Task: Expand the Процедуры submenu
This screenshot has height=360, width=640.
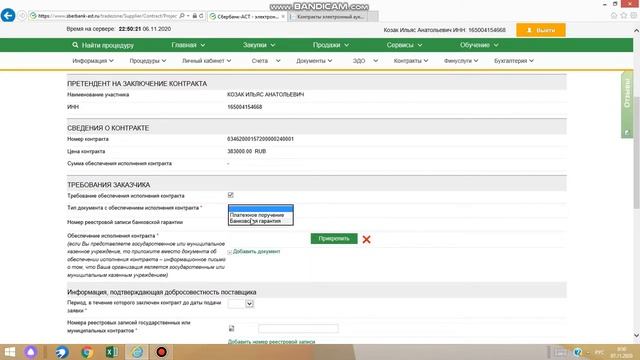Action: coord(148,61)
